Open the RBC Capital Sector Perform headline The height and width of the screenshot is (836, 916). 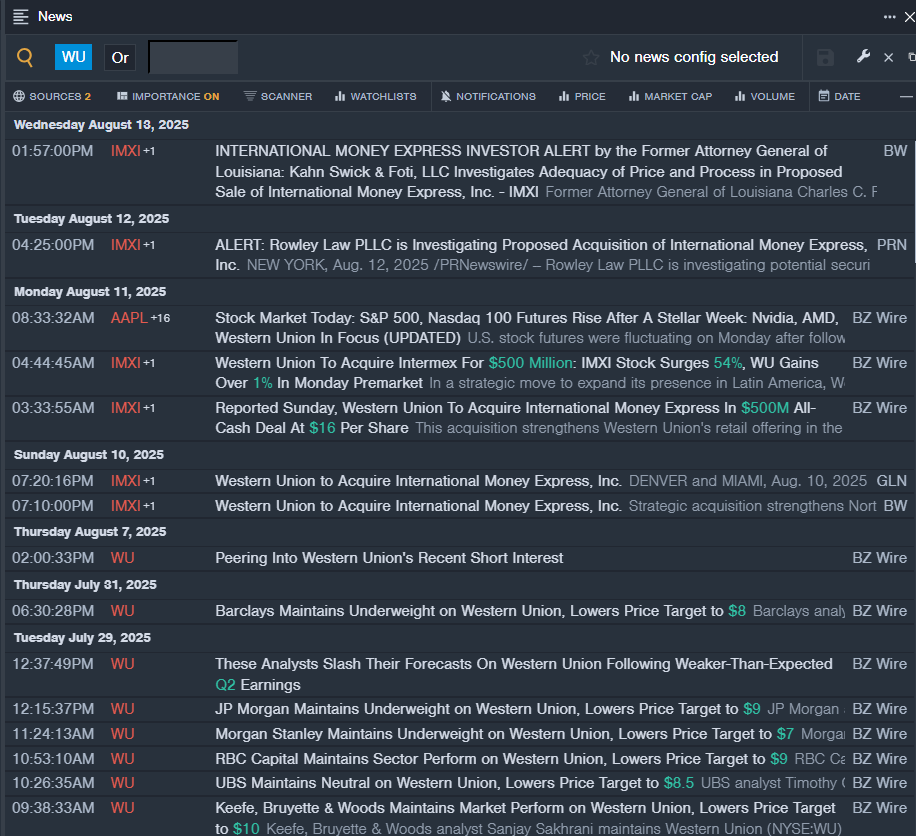coord(501,759)
